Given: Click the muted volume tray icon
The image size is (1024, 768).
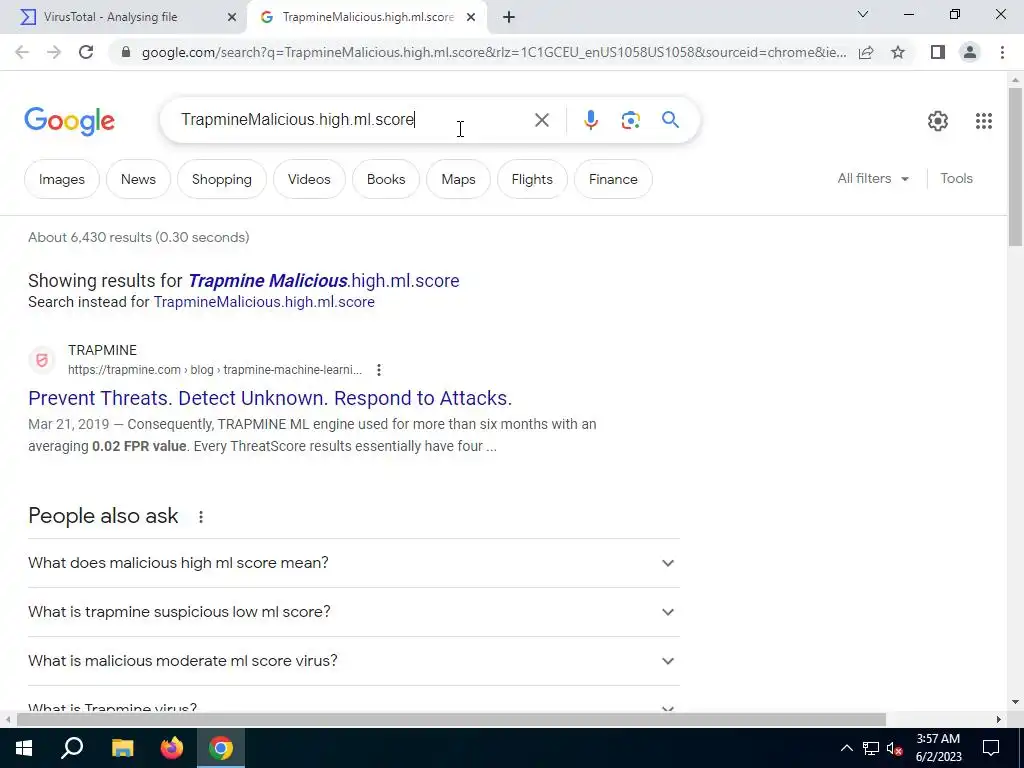Looking at the screenshot, I should coord(895,748).
